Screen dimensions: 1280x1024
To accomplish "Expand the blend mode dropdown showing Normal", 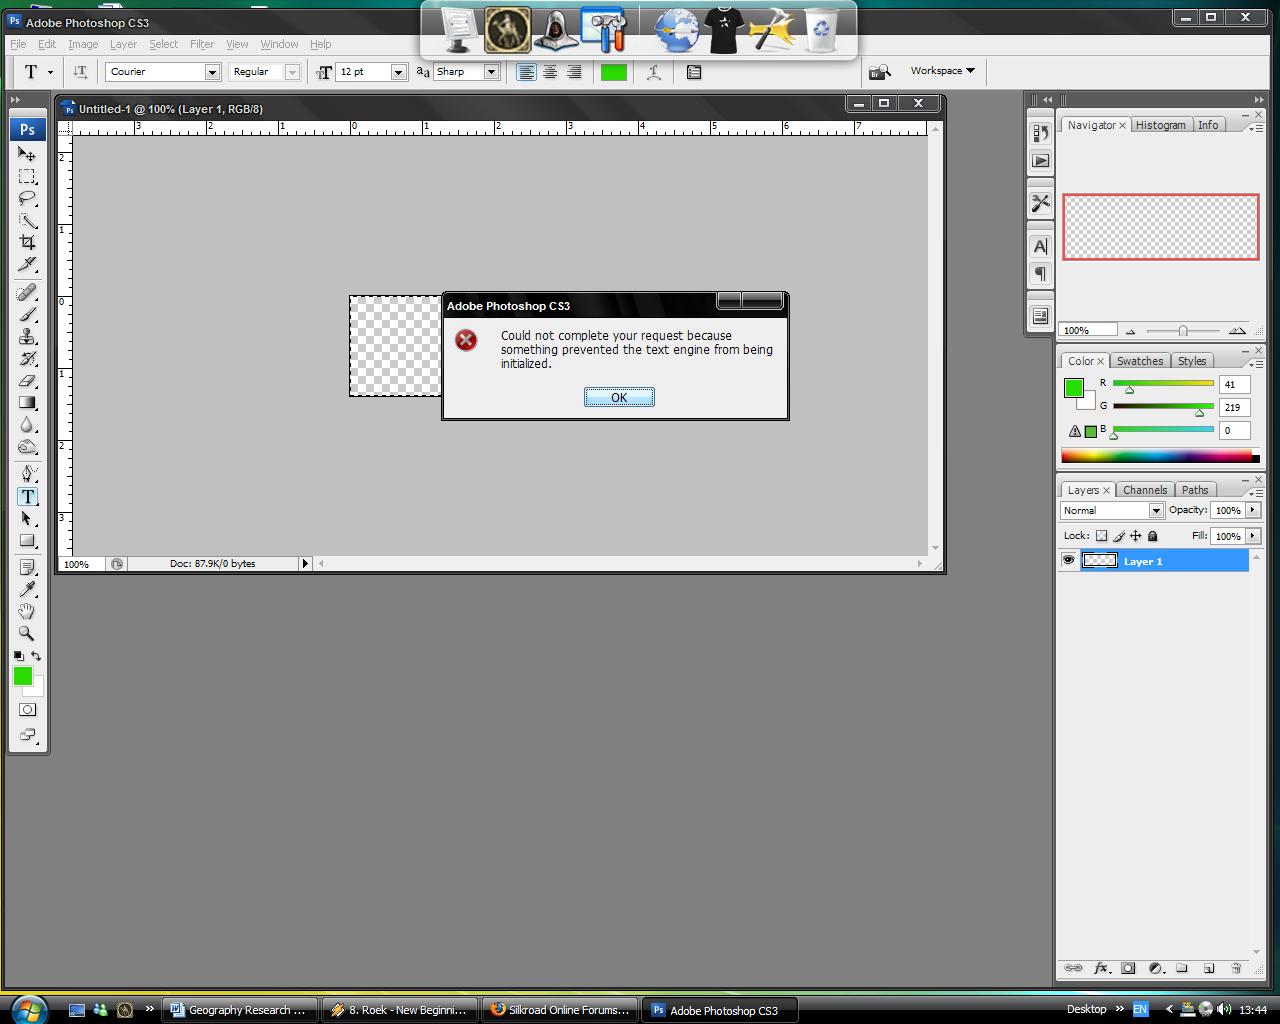I will tap(1155, 510).
